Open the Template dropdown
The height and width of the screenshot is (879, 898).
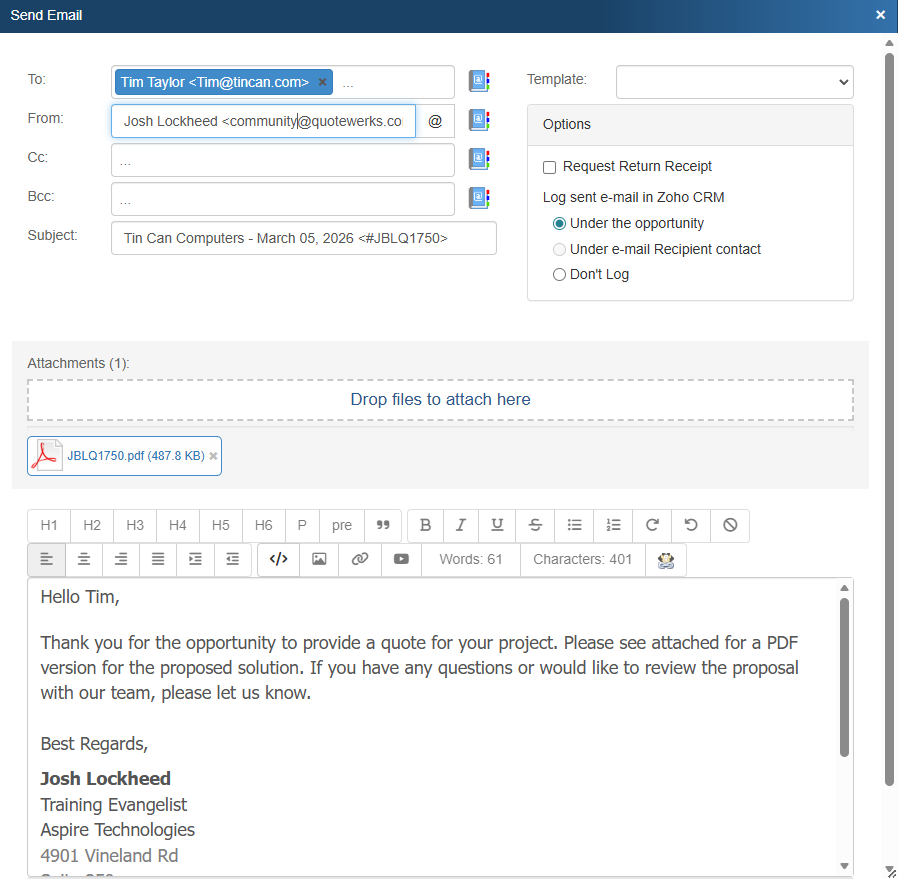(734, 82)
